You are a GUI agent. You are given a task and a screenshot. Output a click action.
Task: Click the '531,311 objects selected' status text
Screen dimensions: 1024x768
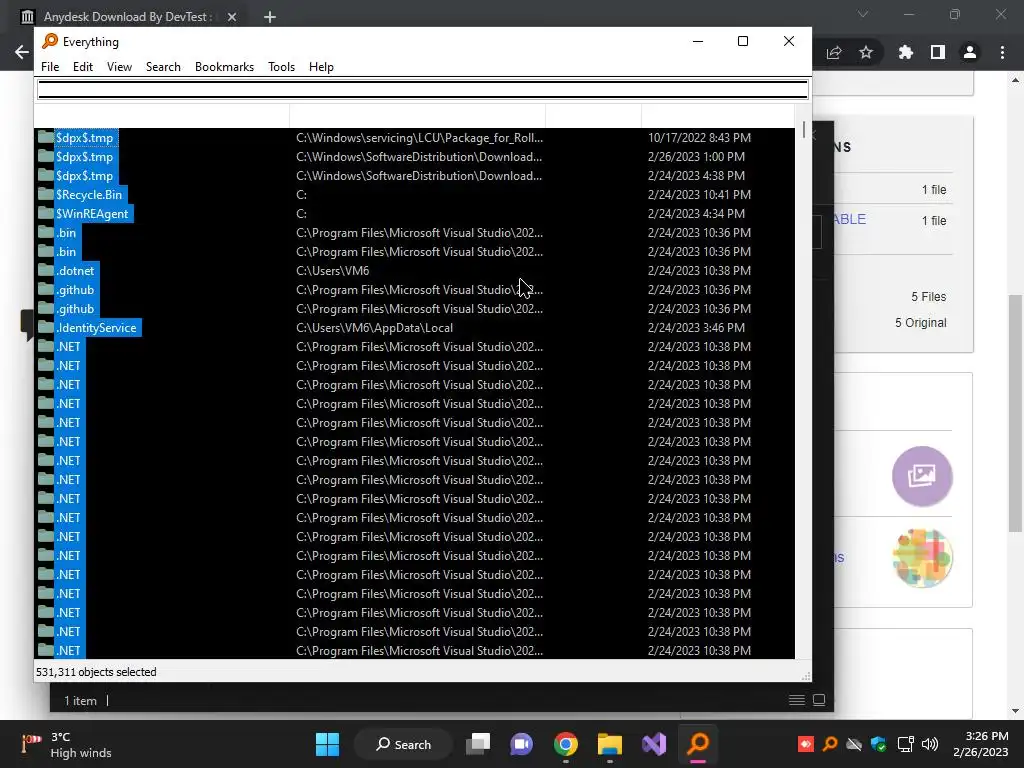(x=96, y=672)
